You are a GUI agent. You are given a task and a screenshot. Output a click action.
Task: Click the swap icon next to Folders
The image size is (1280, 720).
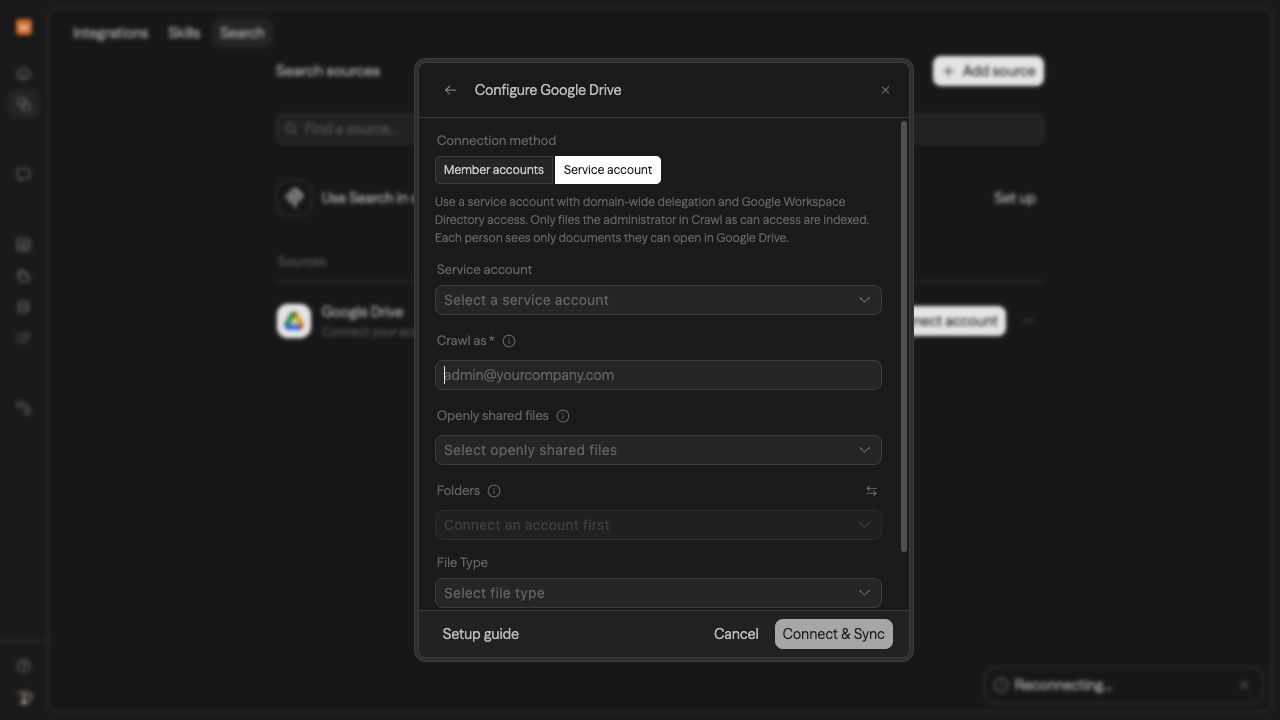871,491
